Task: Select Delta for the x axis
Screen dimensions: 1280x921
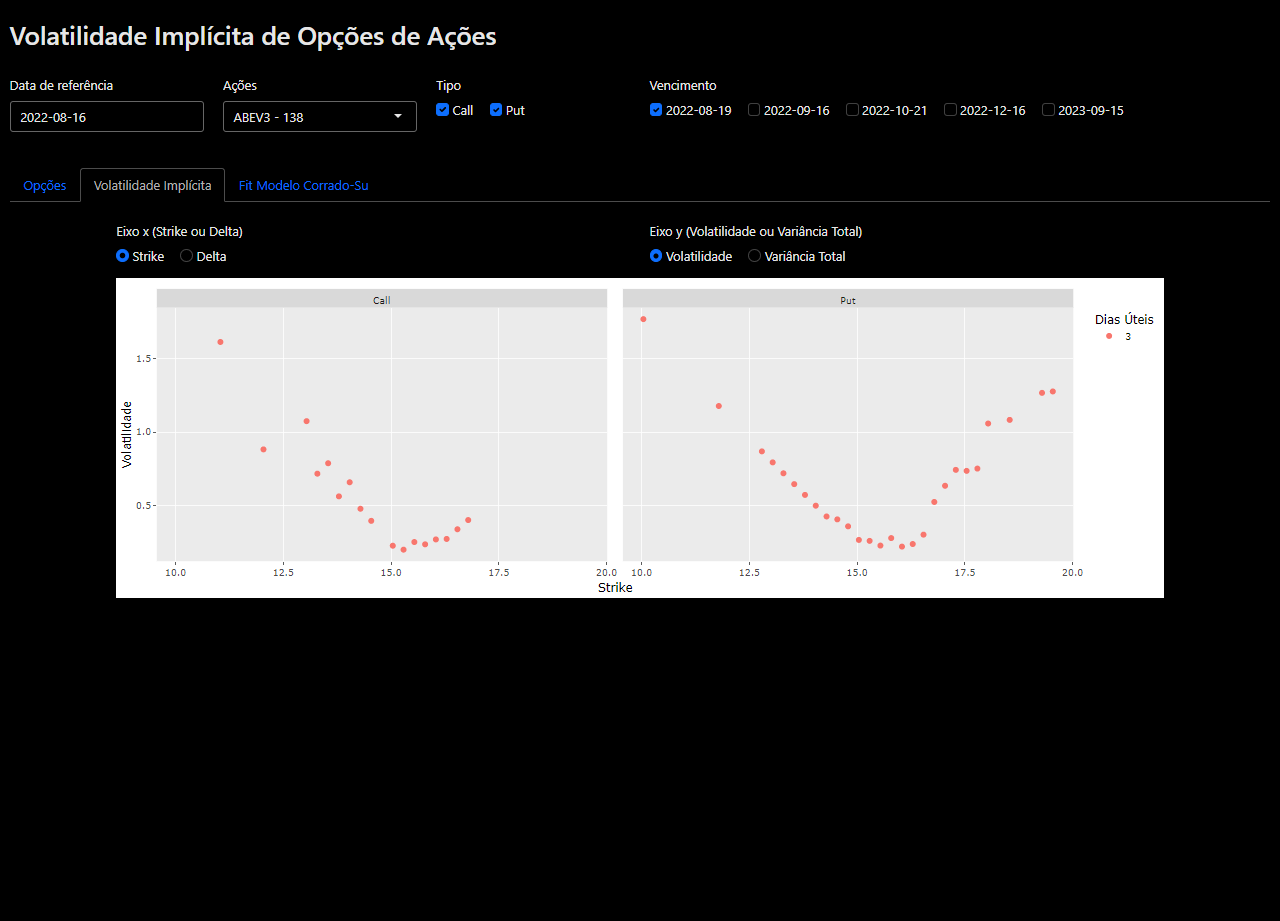Action: (187, 256)
